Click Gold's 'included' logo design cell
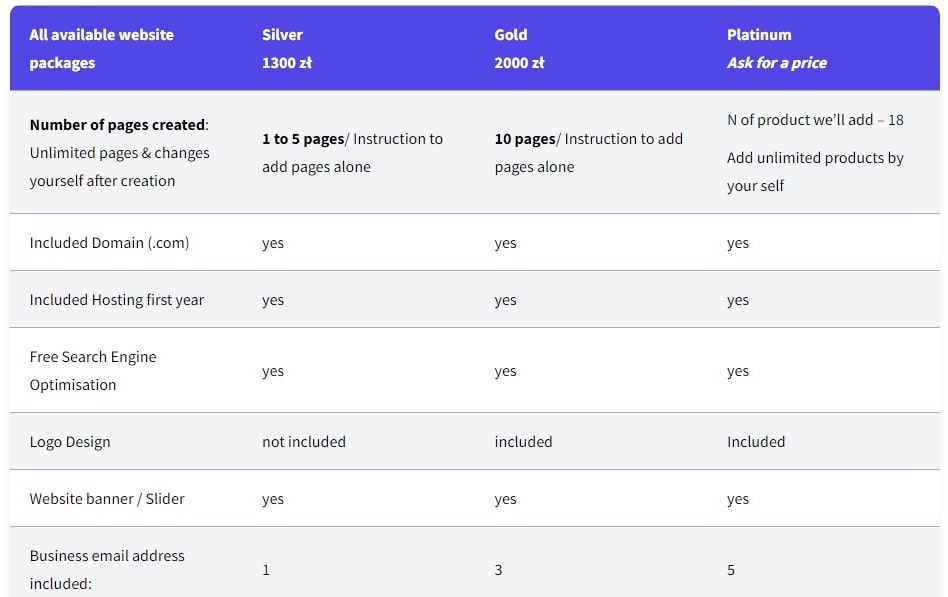Screen dimensions: 948x597 point(523,442)
